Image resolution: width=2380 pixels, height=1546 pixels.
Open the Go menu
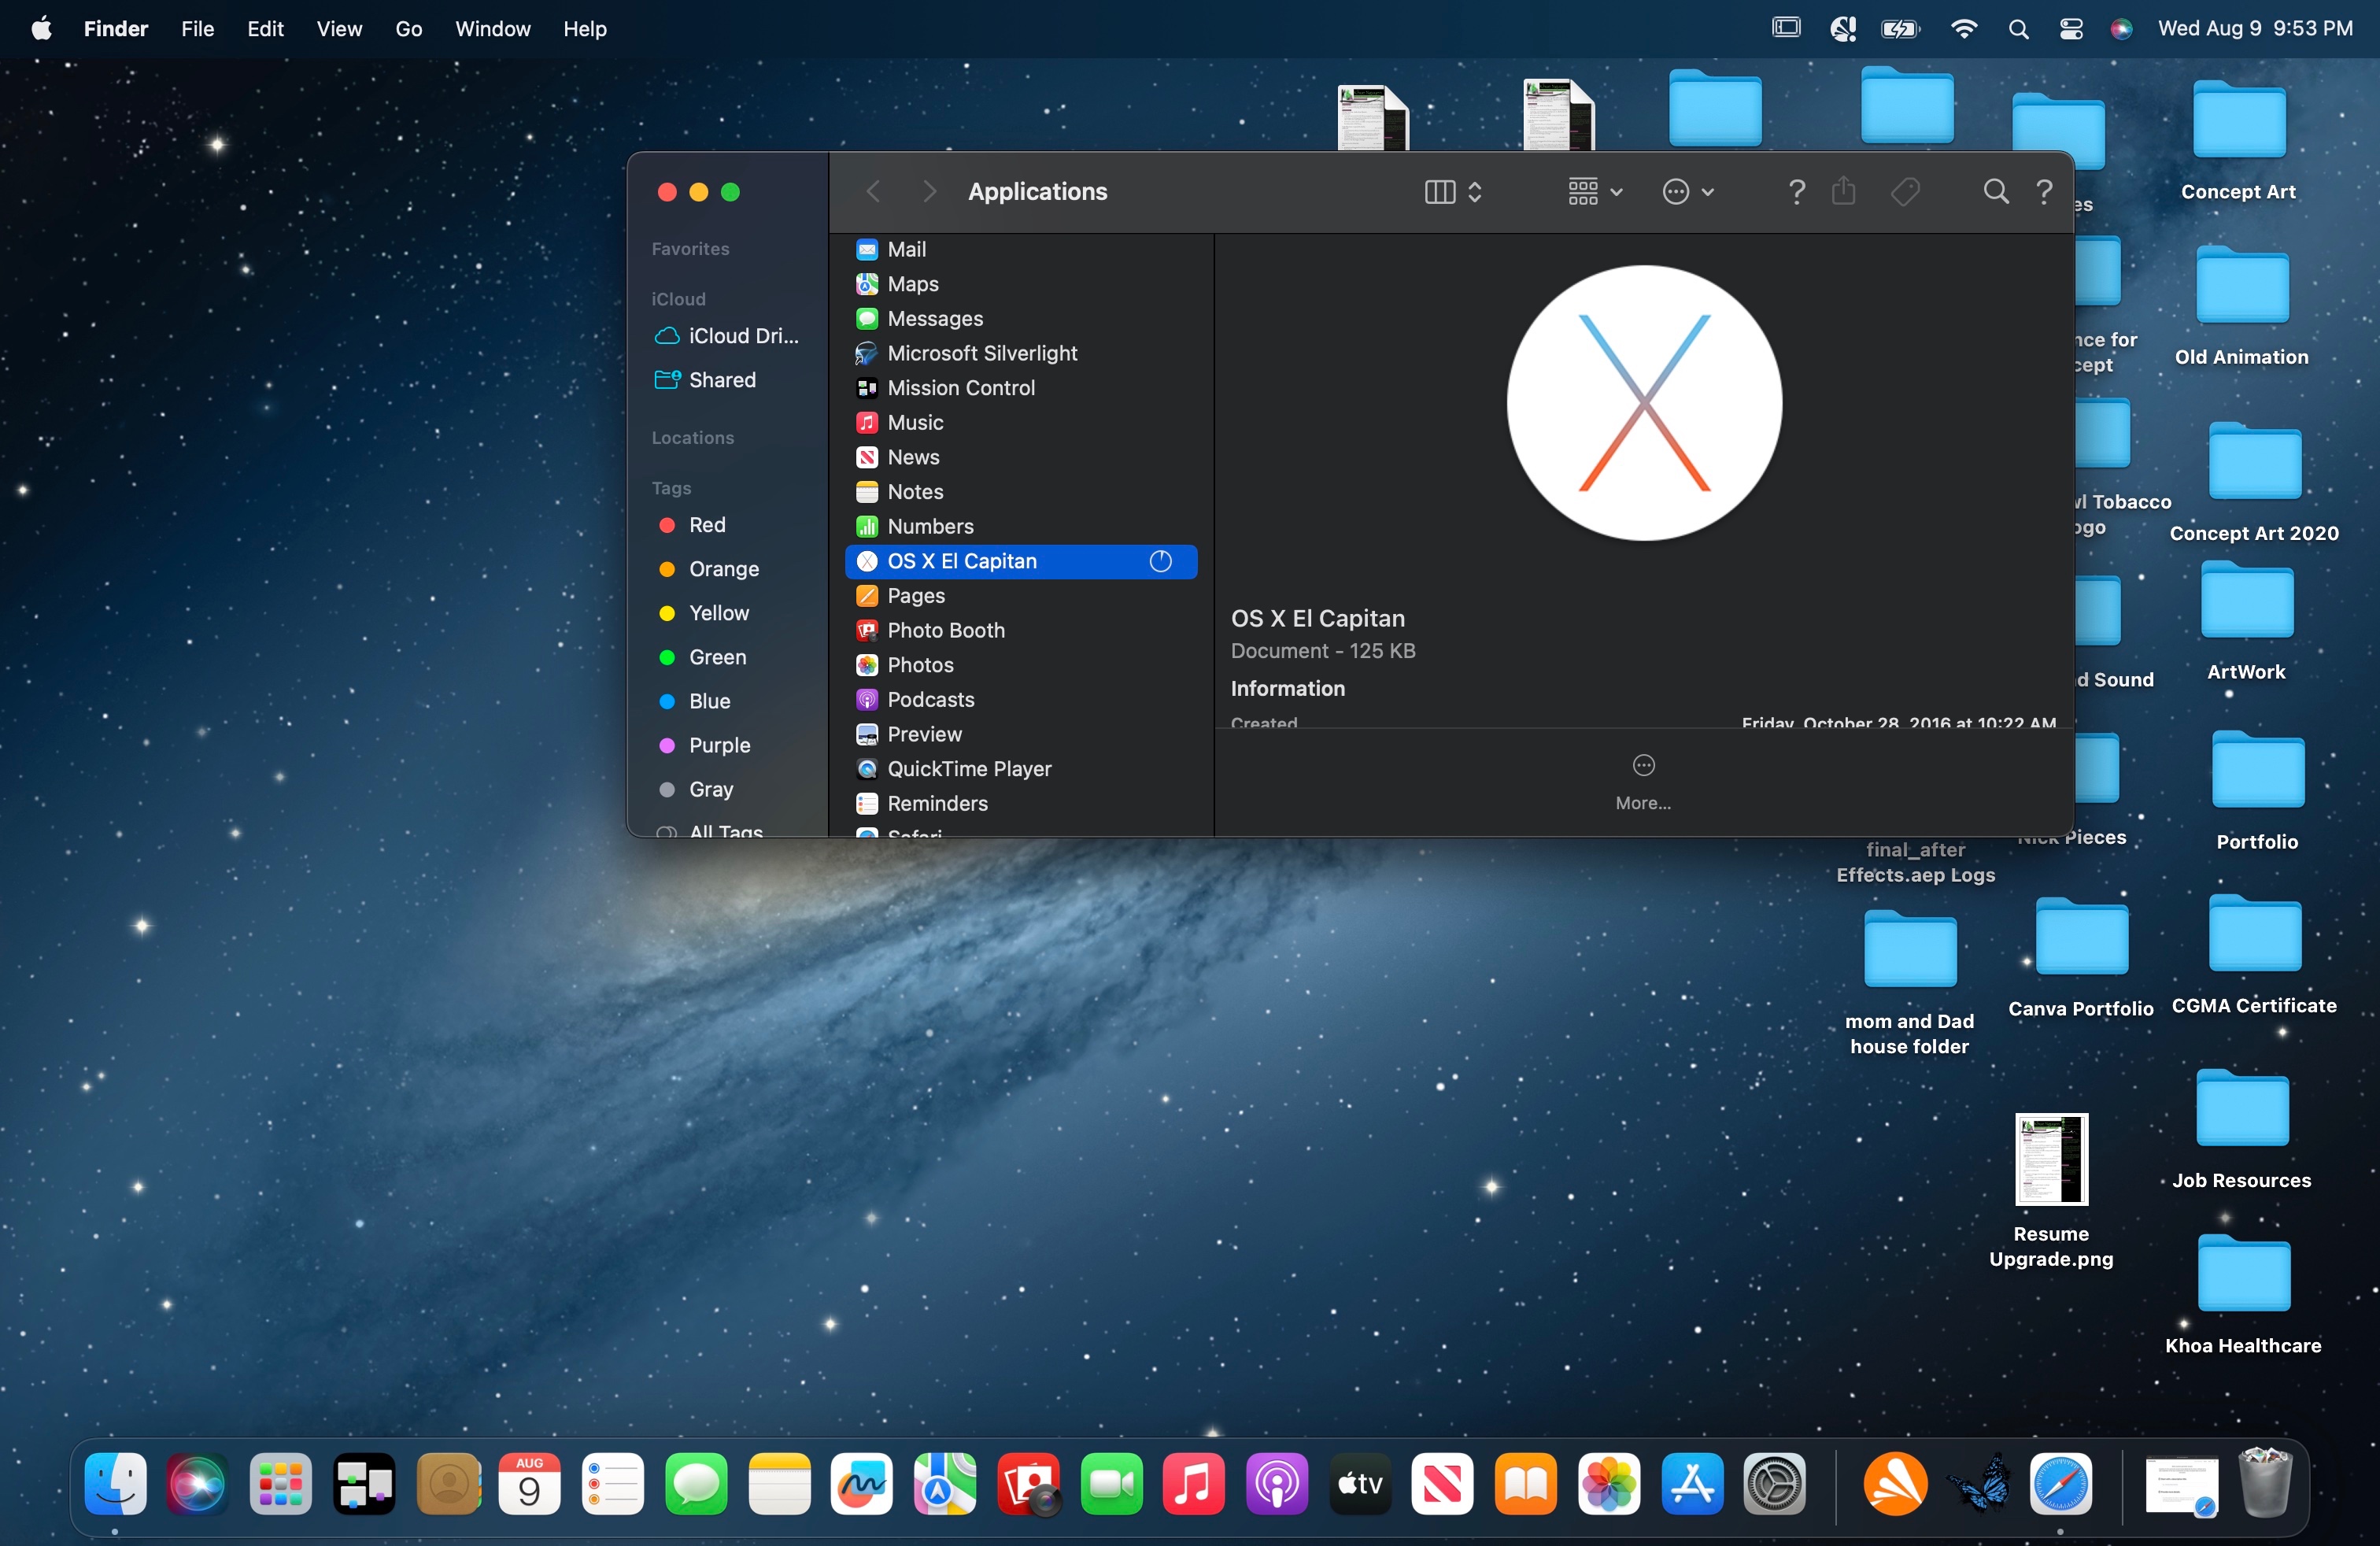(x=408, y=29)
